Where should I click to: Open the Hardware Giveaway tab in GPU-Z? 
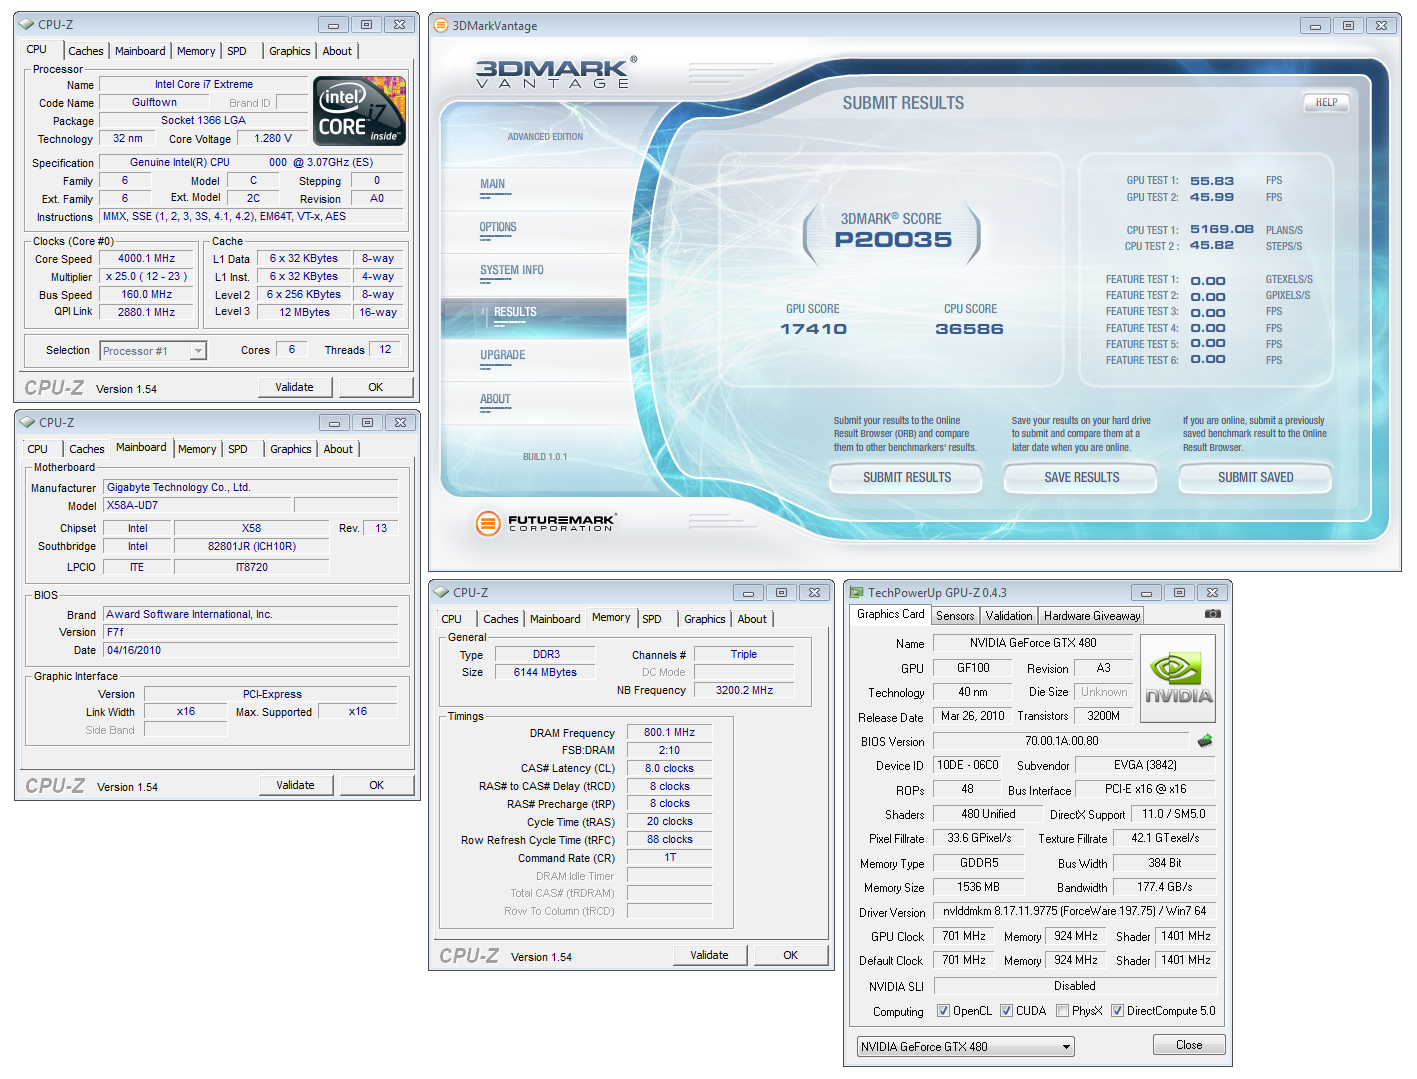click(x=1092, y=616)
